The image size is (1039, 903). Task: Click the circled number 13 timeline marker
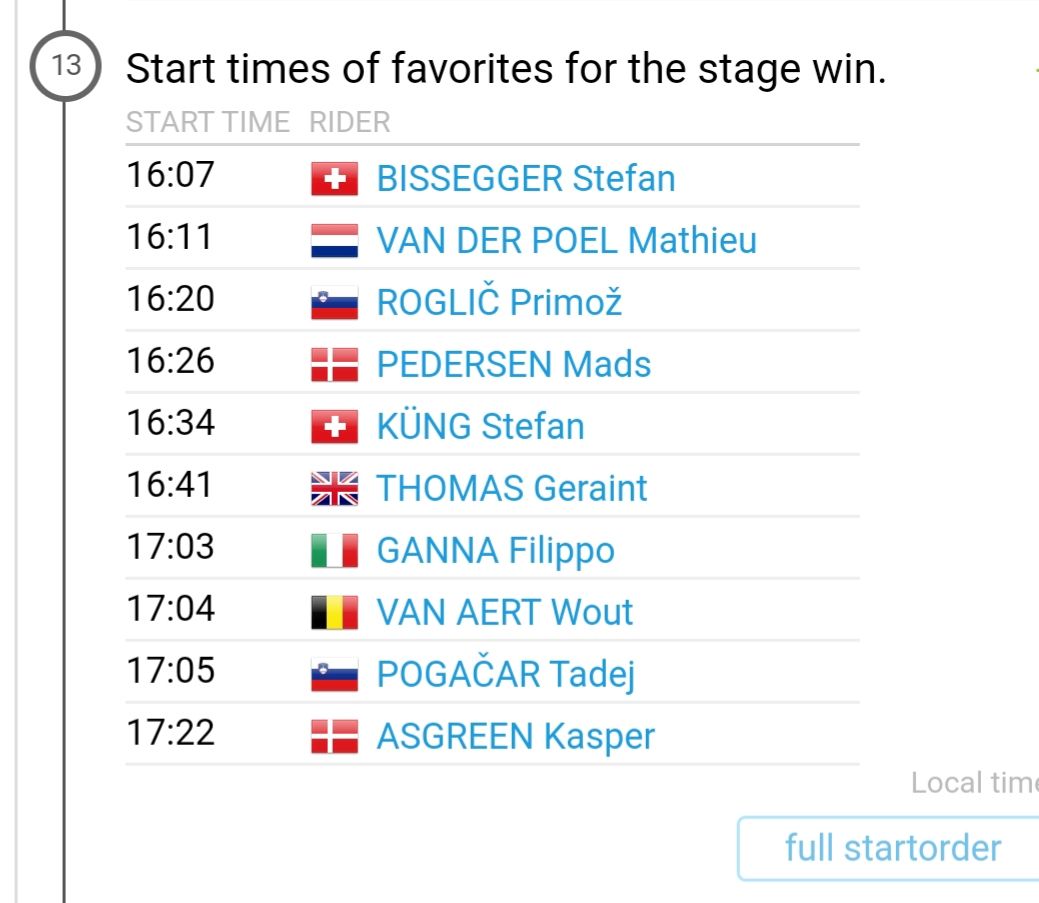(x=65, y=67)
